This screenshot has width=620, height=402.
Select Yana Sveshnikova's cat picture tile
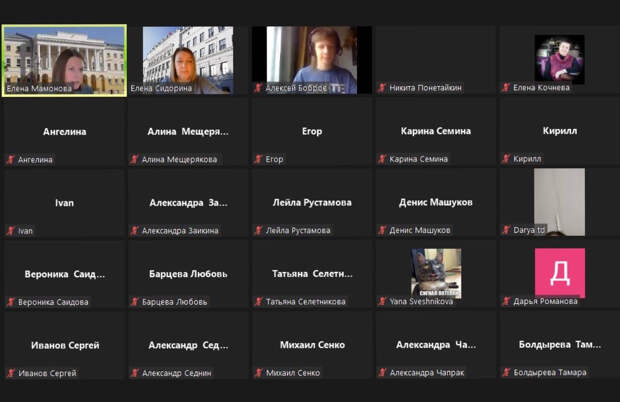pyautogui.click(x=436, y=272)
